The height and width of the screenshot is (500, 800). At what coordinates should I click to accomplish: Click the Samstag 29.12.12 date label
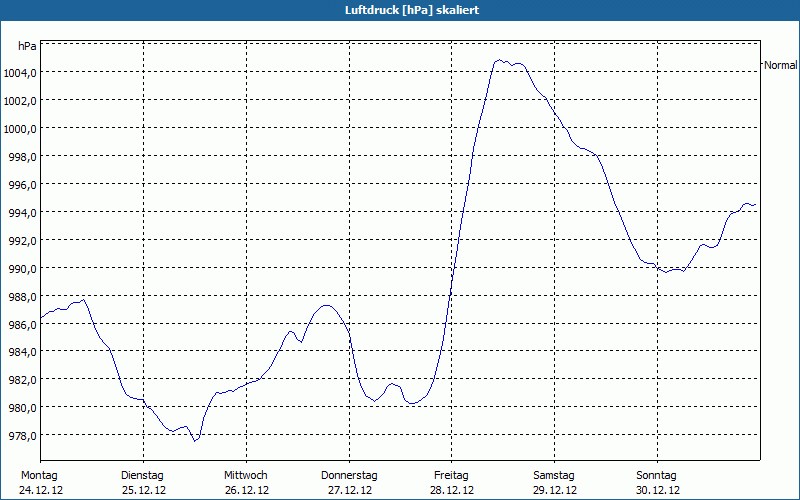pos(554,483)
